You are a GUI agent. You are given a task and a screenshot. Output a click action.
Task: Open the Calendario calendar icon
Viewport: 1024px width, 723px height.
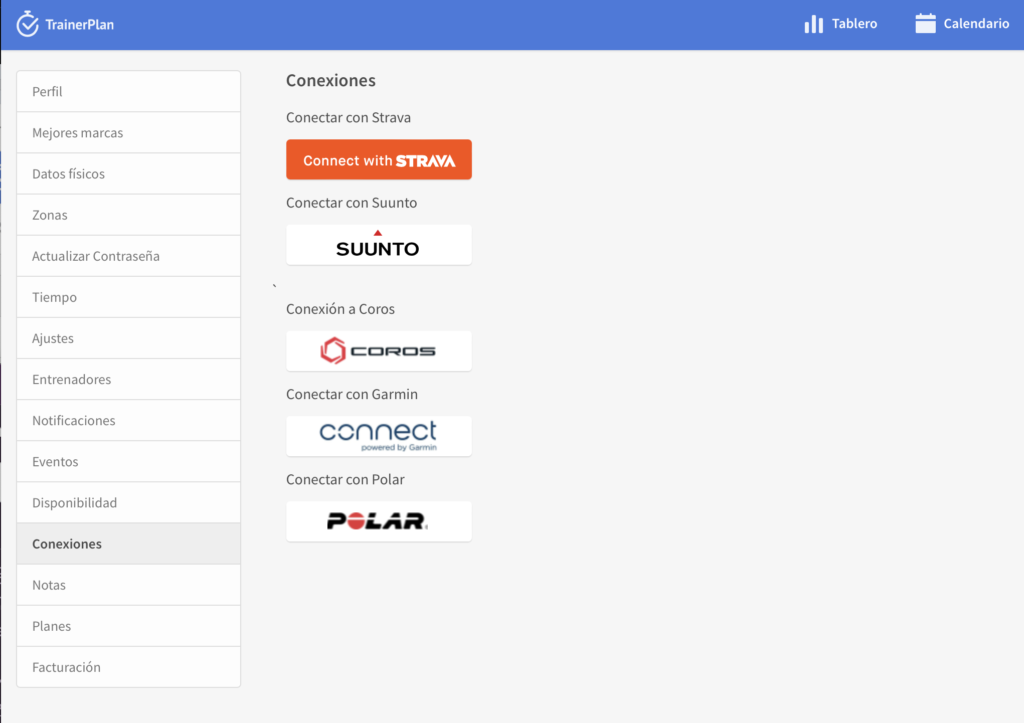pos(925,24)
